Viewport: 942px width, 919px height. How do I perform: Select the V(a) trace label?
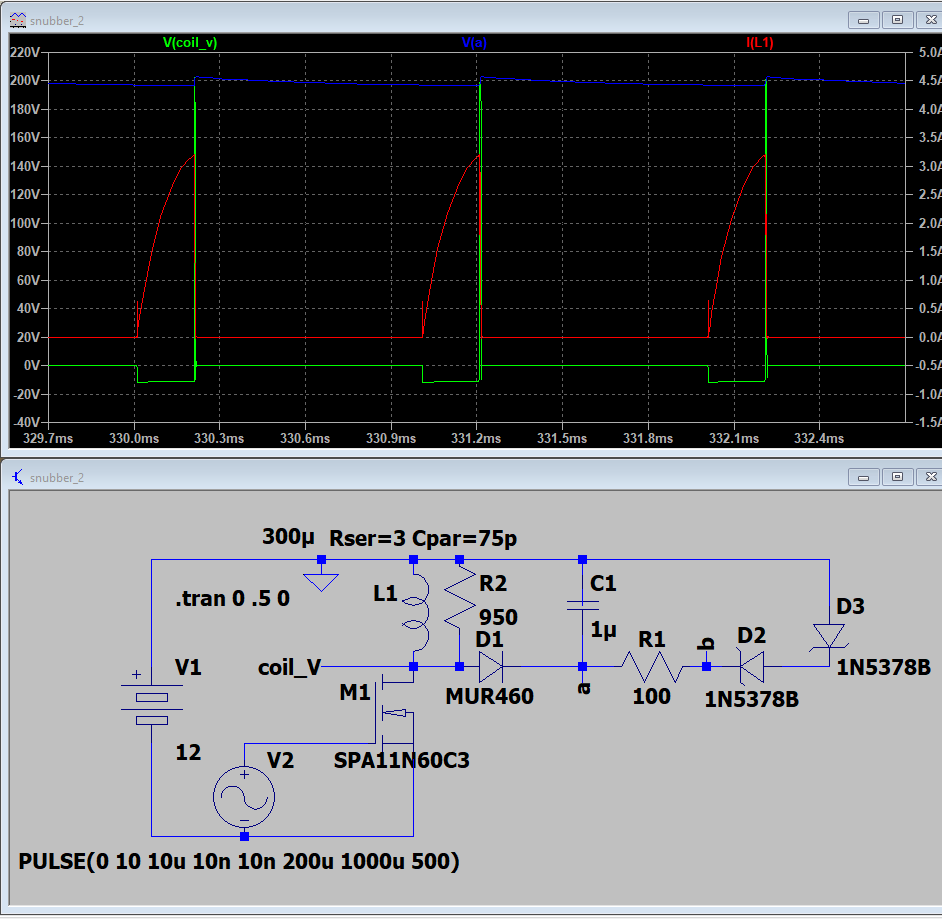pos(474,43)
